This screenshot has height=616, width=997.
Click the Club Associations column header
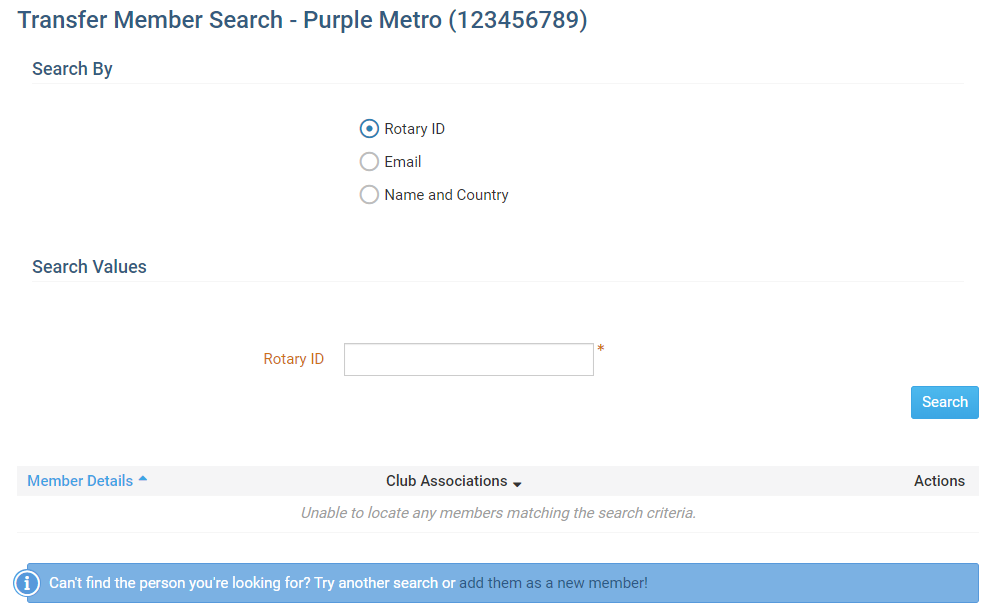click(446, 481)
